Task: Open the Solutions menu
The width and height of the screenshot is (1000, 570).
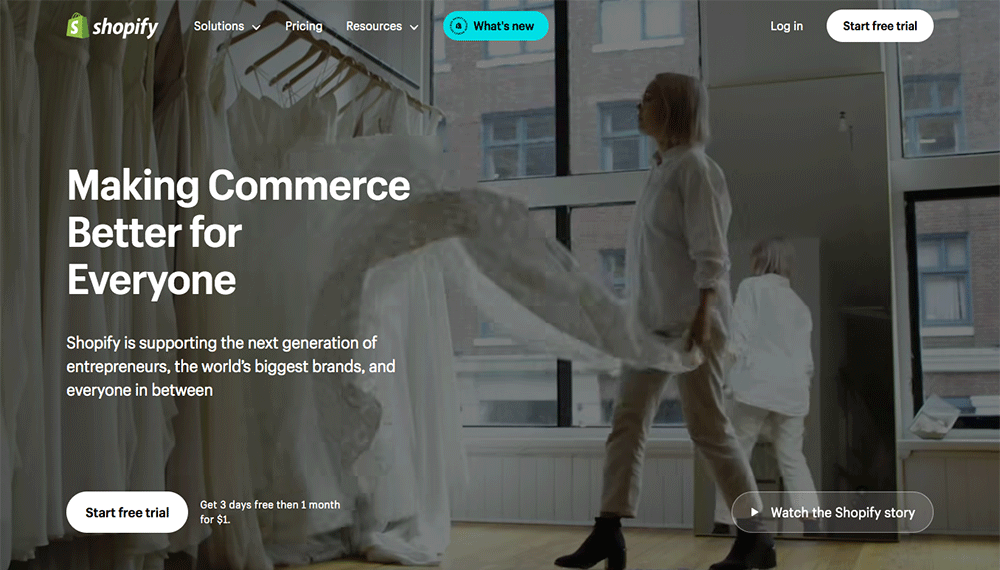Action: point(219,26)
